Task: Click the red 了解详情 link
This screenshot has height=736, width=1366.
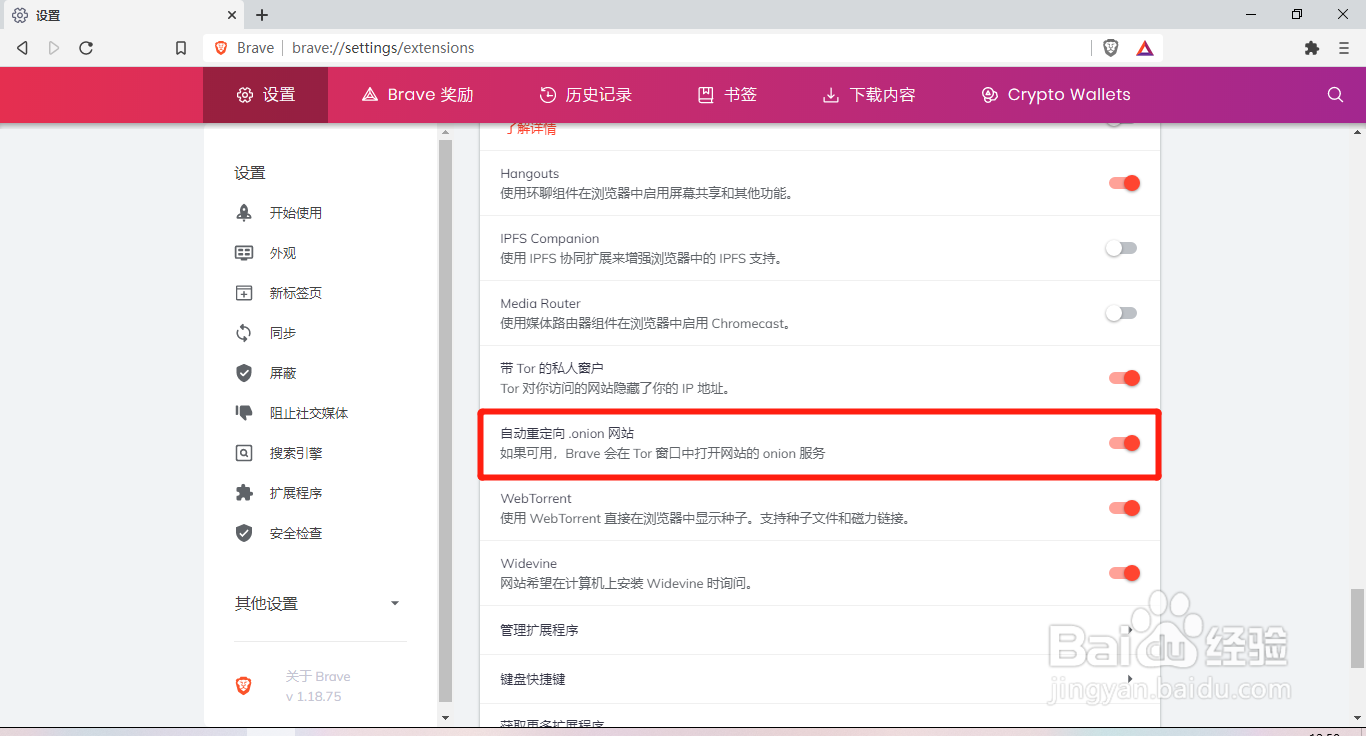Action: (x=529, y=129)
